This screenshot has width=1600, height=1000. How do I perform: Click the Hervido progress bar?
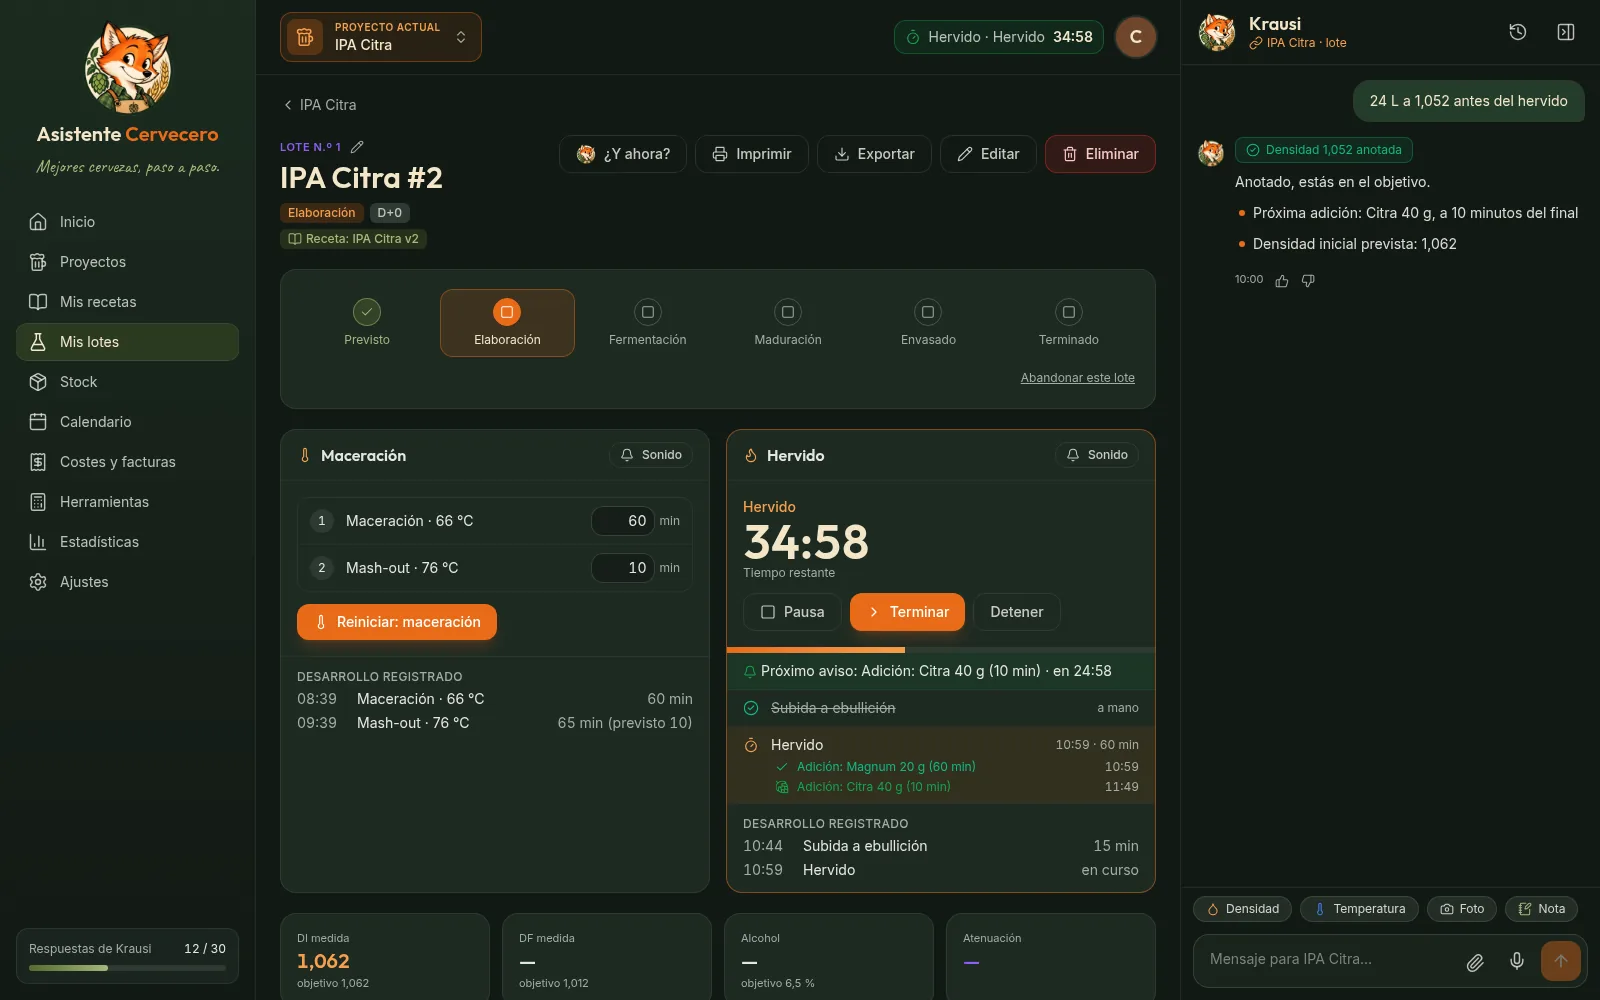pos(940,650)
